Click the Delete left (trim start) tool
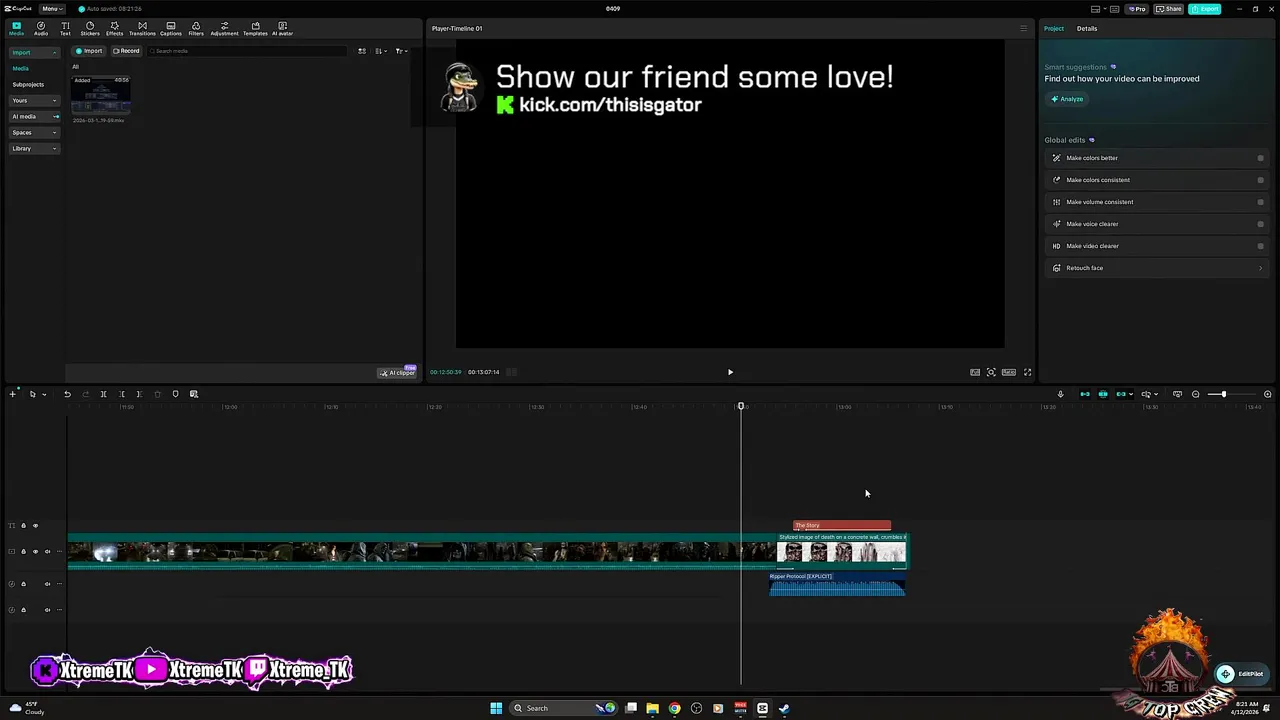 pyautogui.click(x=122, y=394)
